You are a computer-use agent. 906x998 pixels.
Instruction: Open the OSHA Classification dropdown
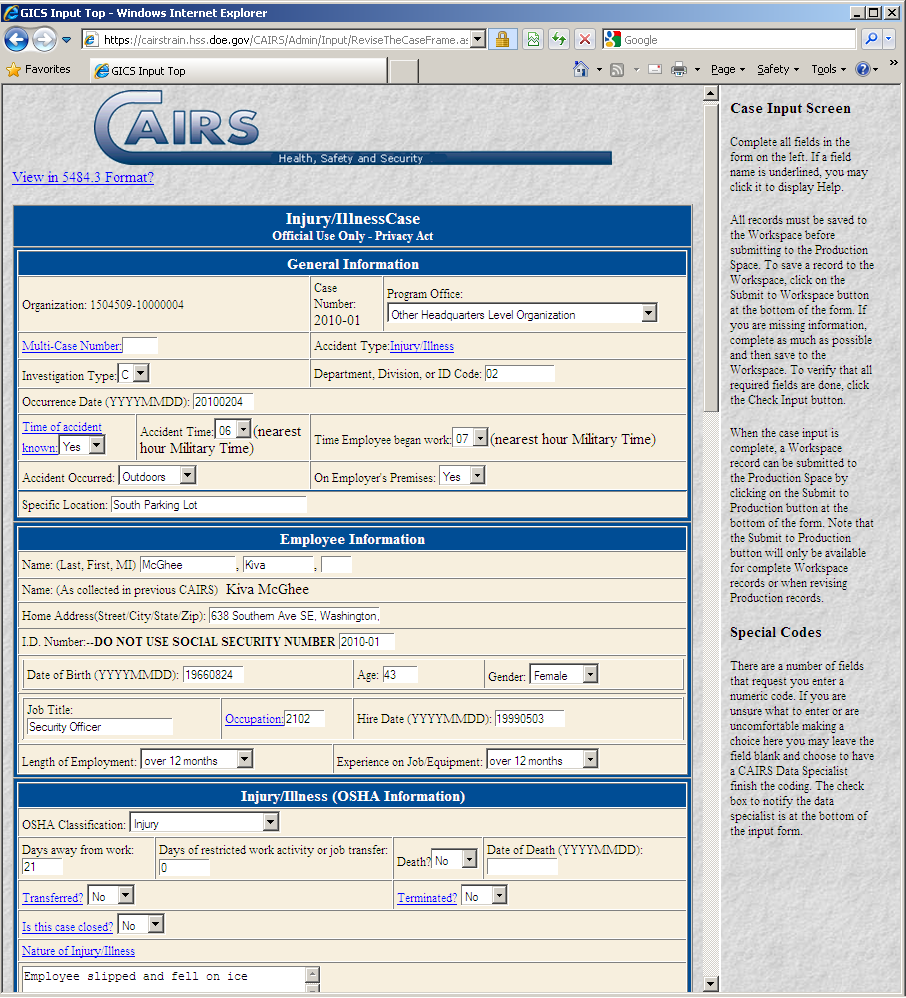click(271, 823)
